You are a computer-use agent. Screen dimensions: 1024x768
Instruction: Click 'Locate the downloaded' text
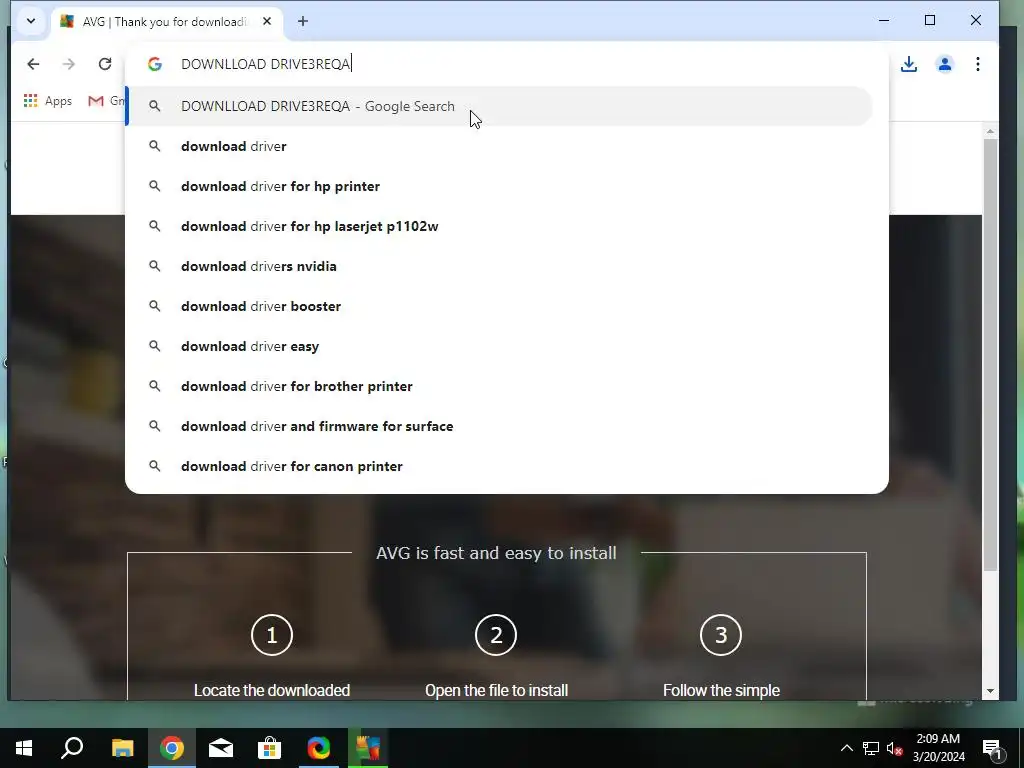(272, 690)
